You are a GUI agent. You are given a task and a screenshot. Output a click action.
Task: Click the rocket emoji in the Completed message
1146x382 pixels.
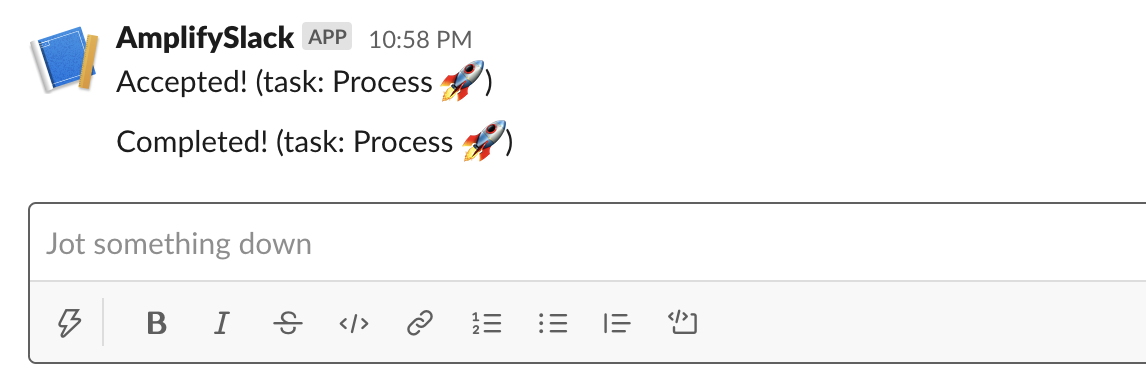(x=484, y=140)
